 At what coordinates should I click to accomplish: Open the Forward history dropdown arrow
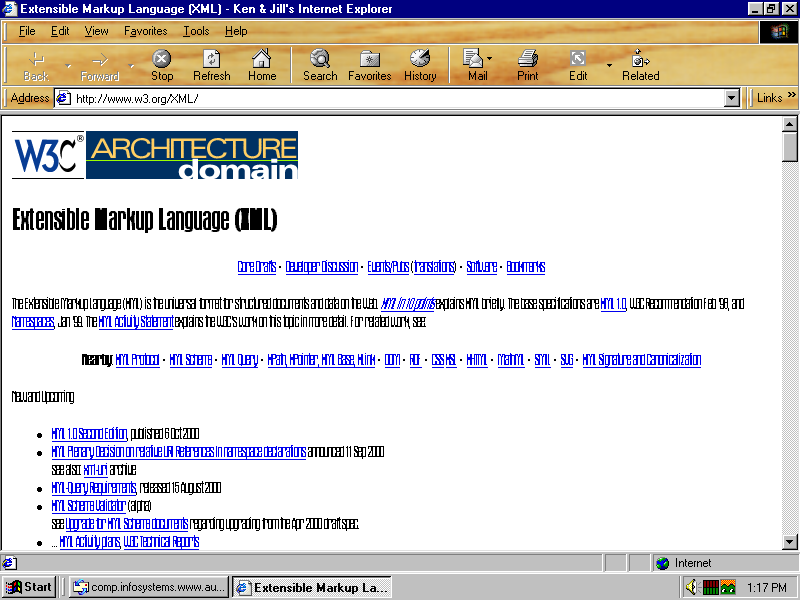coord(131,66)
